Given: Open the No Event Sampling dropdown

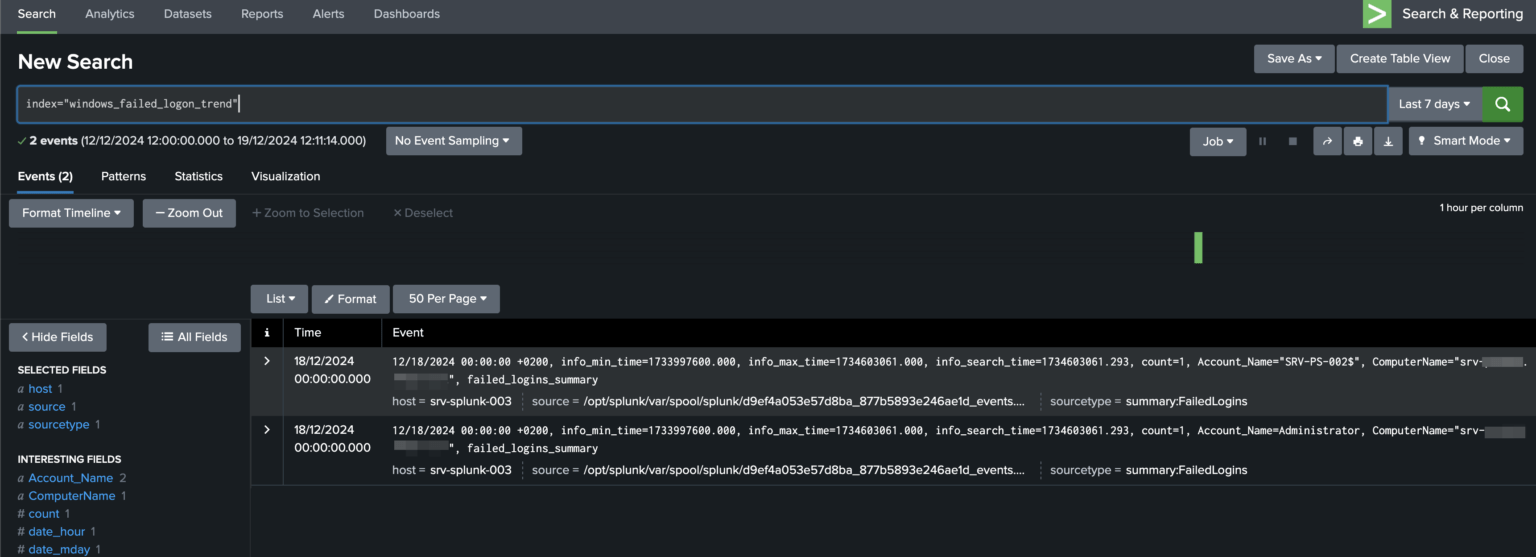Looking at the screenshot, I should (x=453, y=141).
